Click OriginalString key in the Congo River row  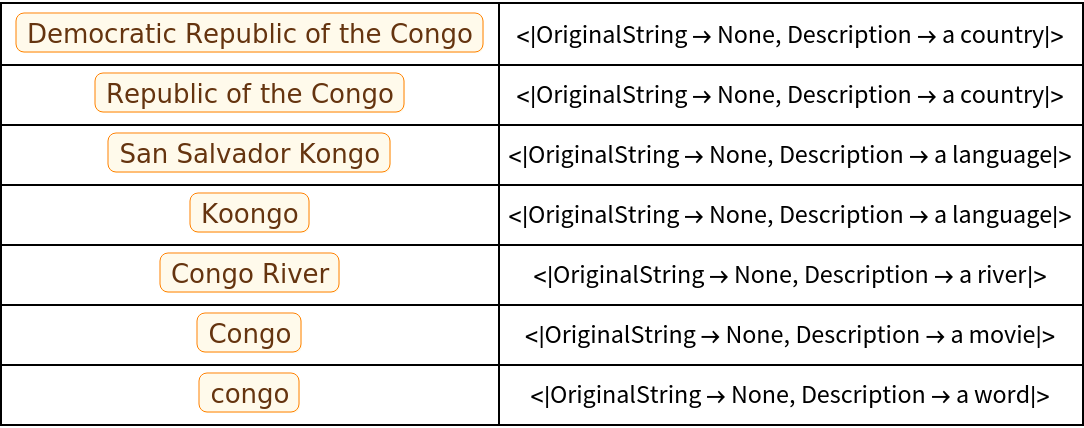[628, 276]
